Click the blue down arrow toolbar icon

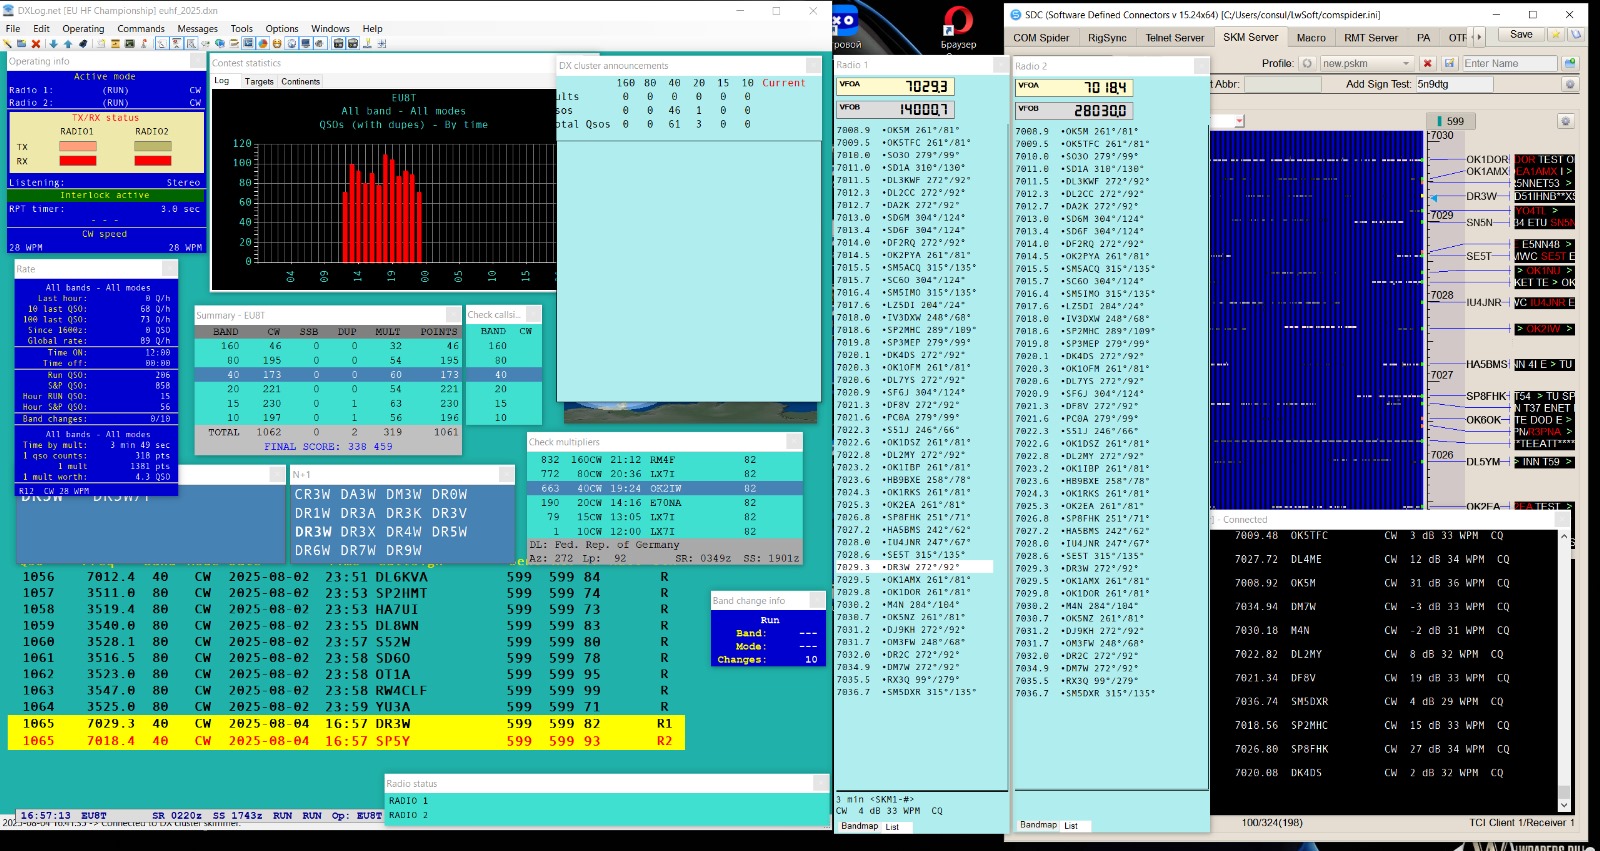pos(53,44)
